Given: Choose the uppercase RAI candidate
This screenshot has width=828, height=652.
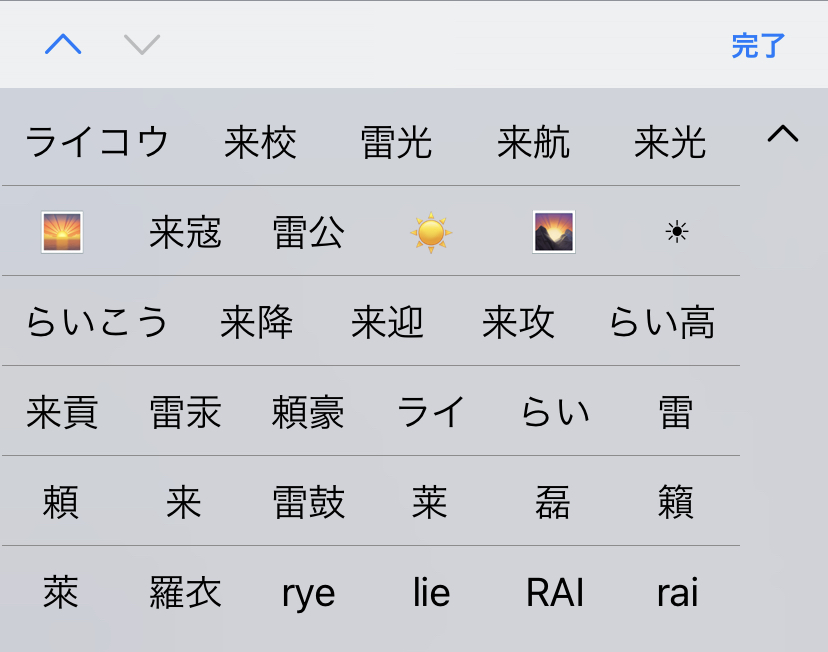Looking at the screenshot, I should click(554, 593).
